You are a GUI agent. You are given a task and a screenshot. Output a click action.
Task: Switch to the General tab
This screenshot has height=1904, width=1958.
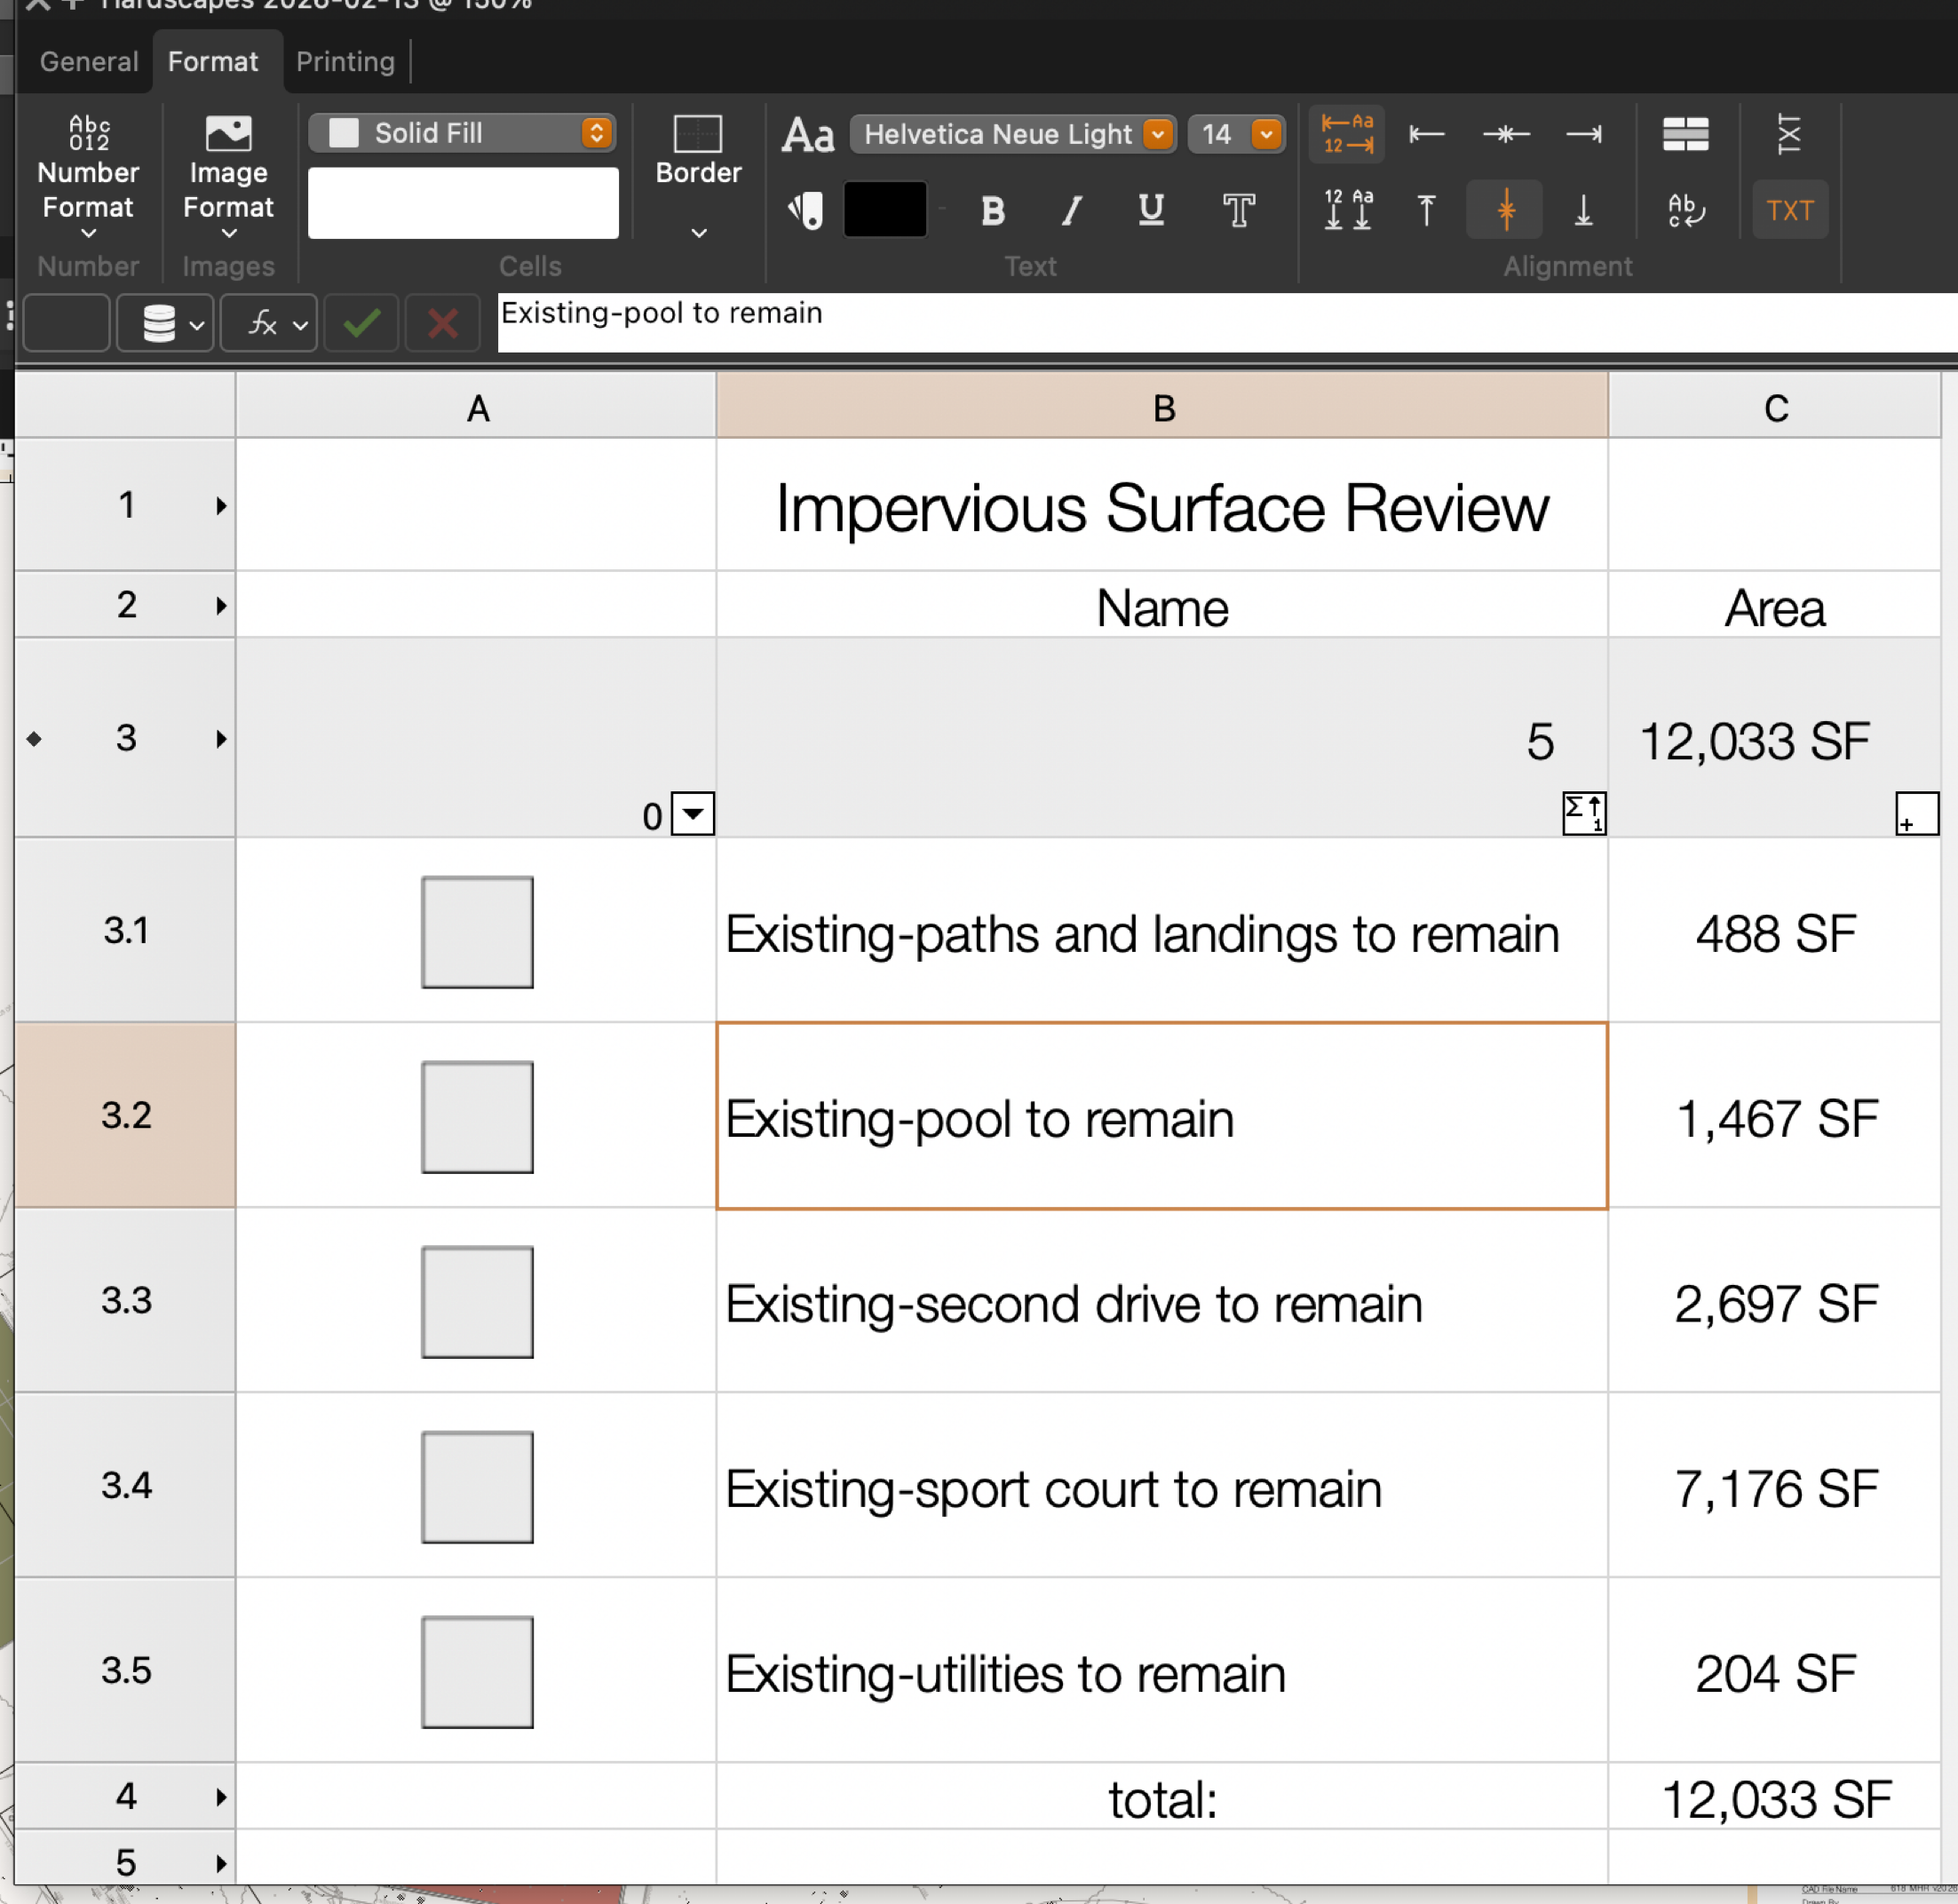(88, 62)
